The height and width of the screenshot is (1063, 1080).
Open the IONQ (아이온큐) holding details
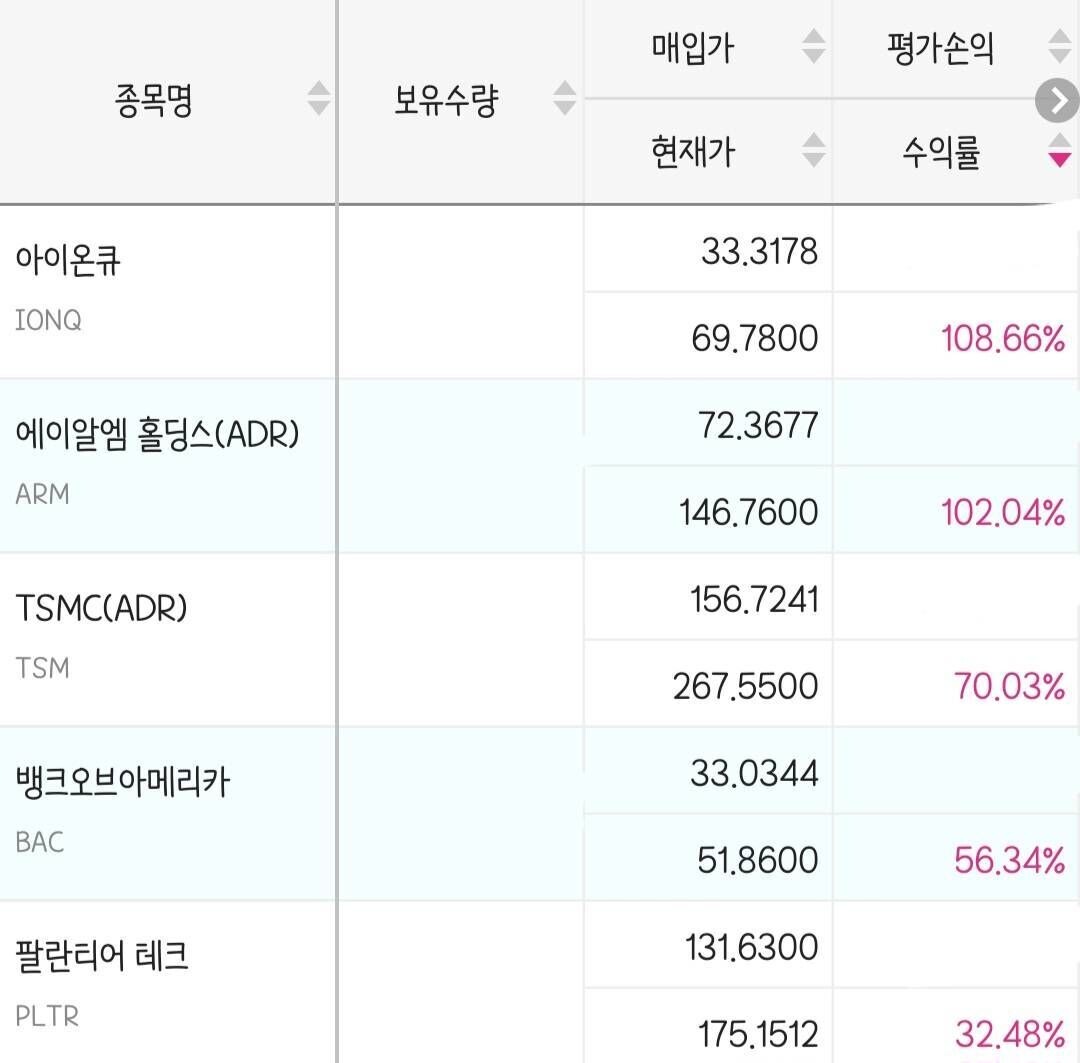pyautogui.click(x=170, y=290)
